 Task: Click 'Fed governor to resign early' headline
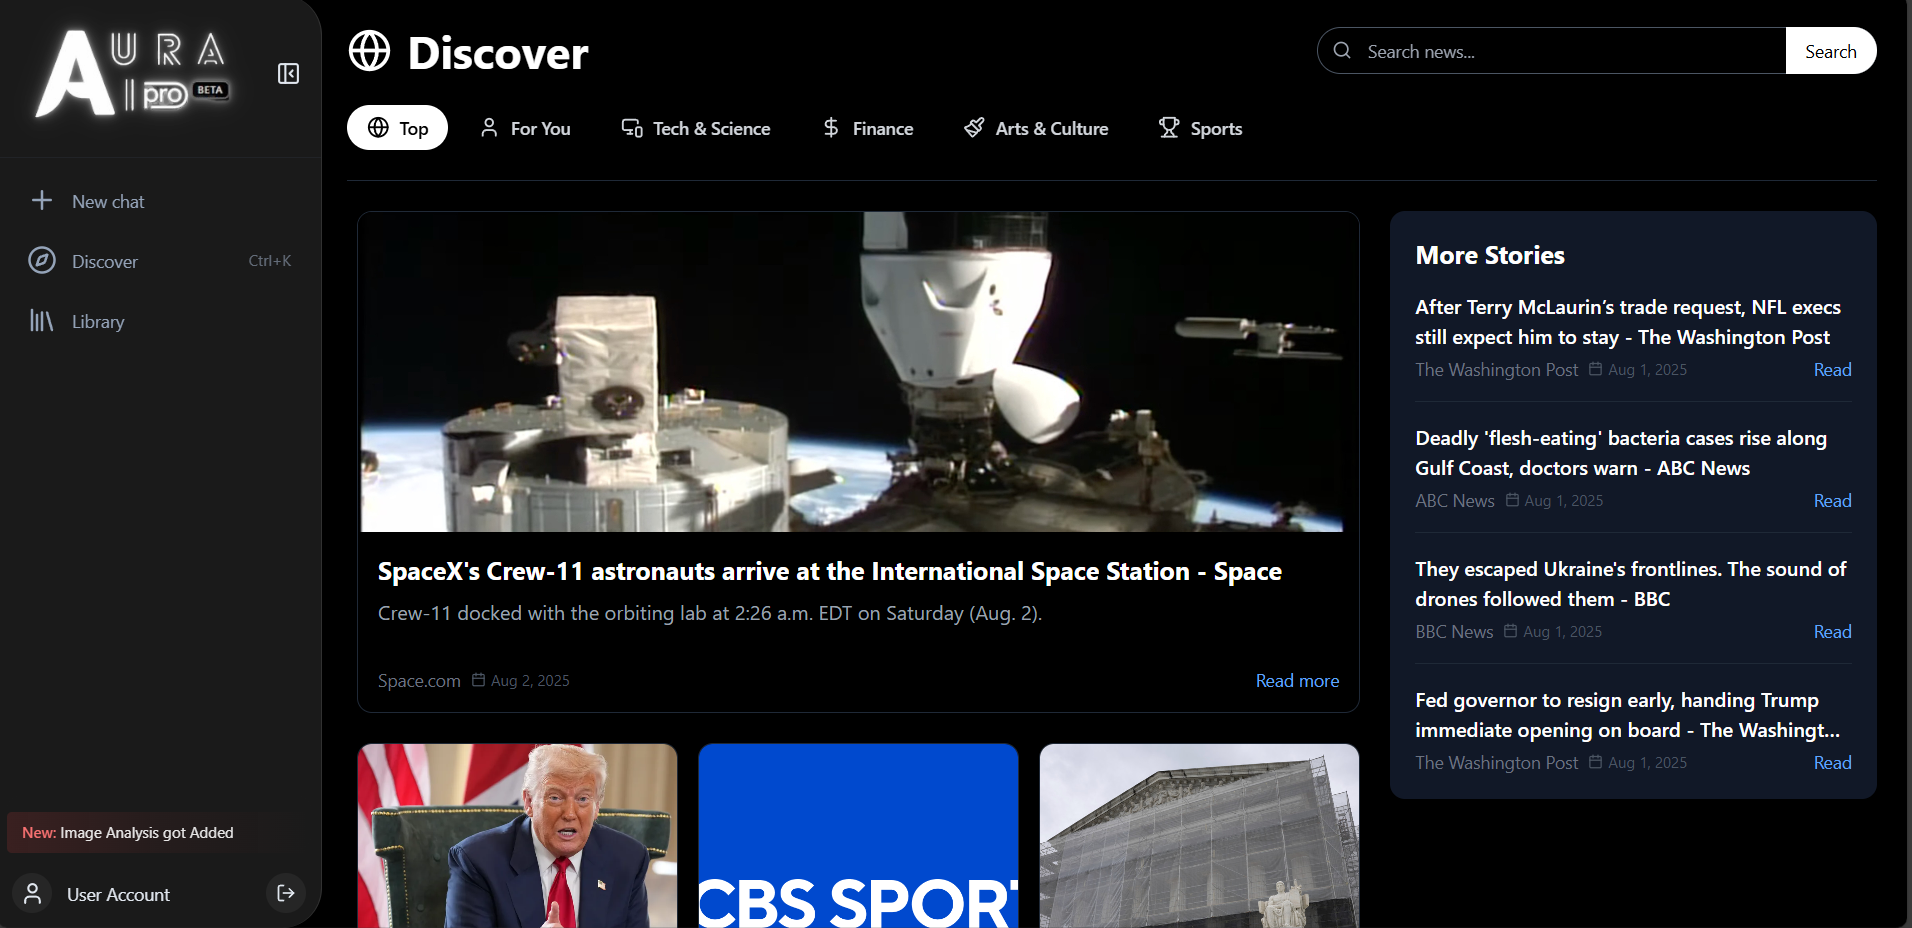[1628, 715]
